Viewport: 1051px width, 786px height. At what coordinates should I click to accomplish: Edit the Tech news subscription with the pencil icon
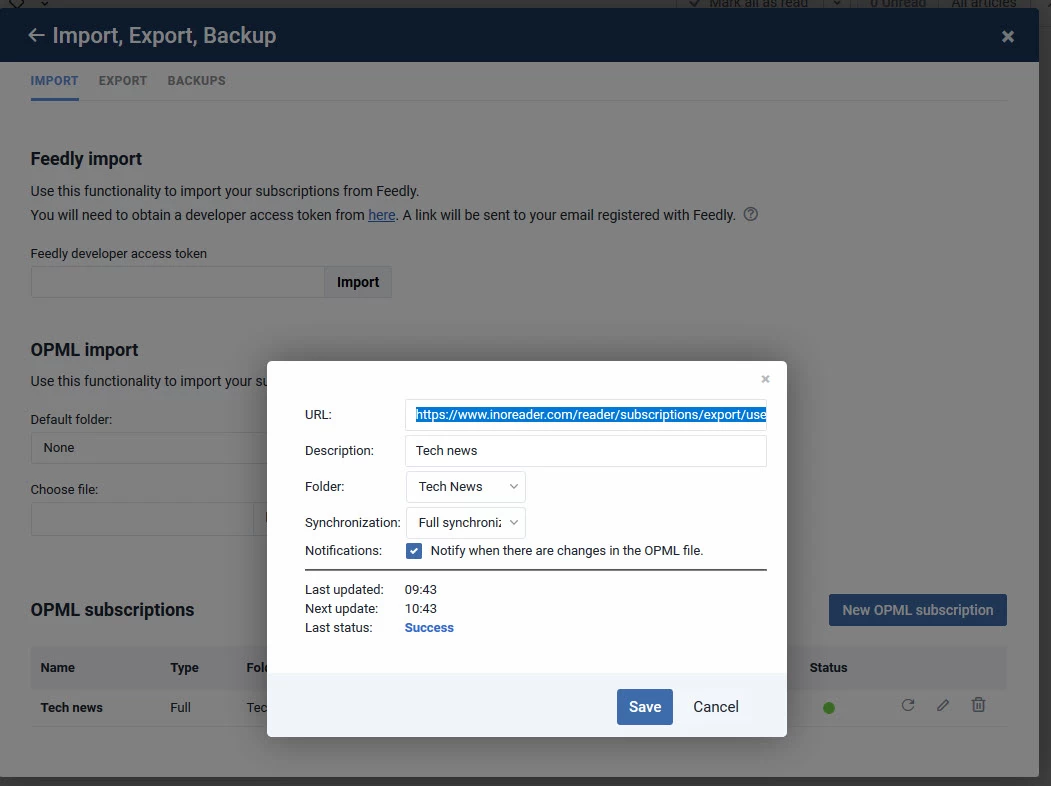942,705
